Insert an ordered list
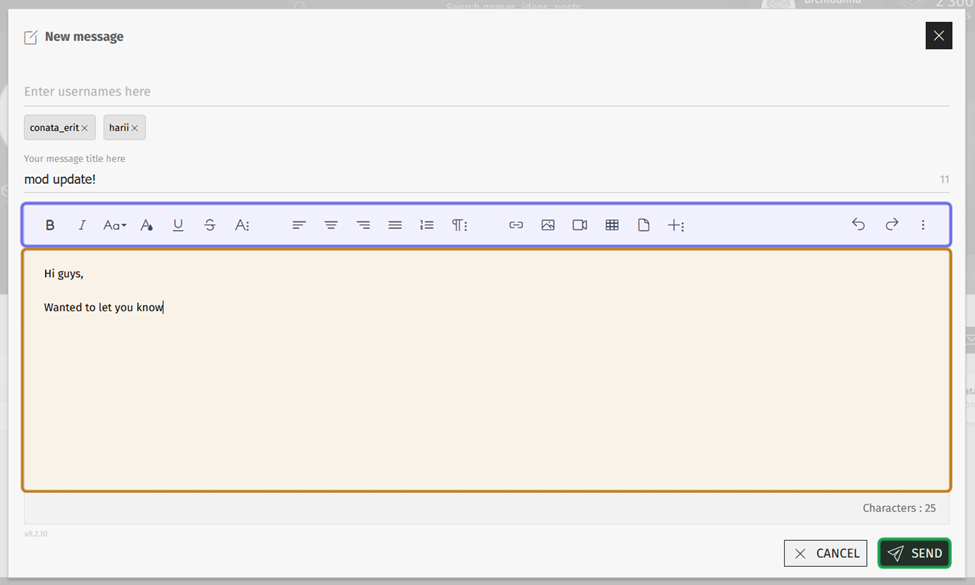975x585 pixels. point(427,225)
